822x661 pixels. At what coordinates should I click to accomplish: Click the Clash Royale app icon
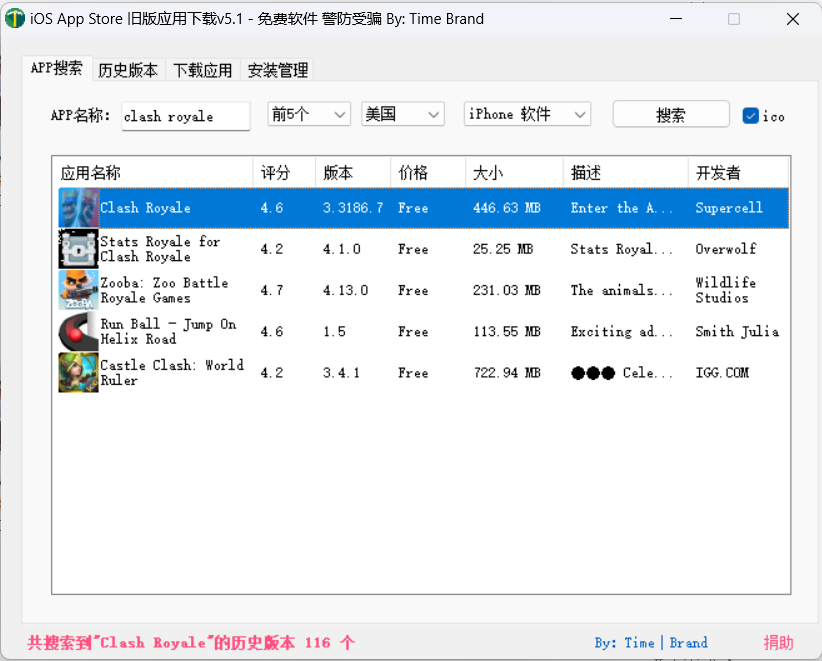pos(78,208)
